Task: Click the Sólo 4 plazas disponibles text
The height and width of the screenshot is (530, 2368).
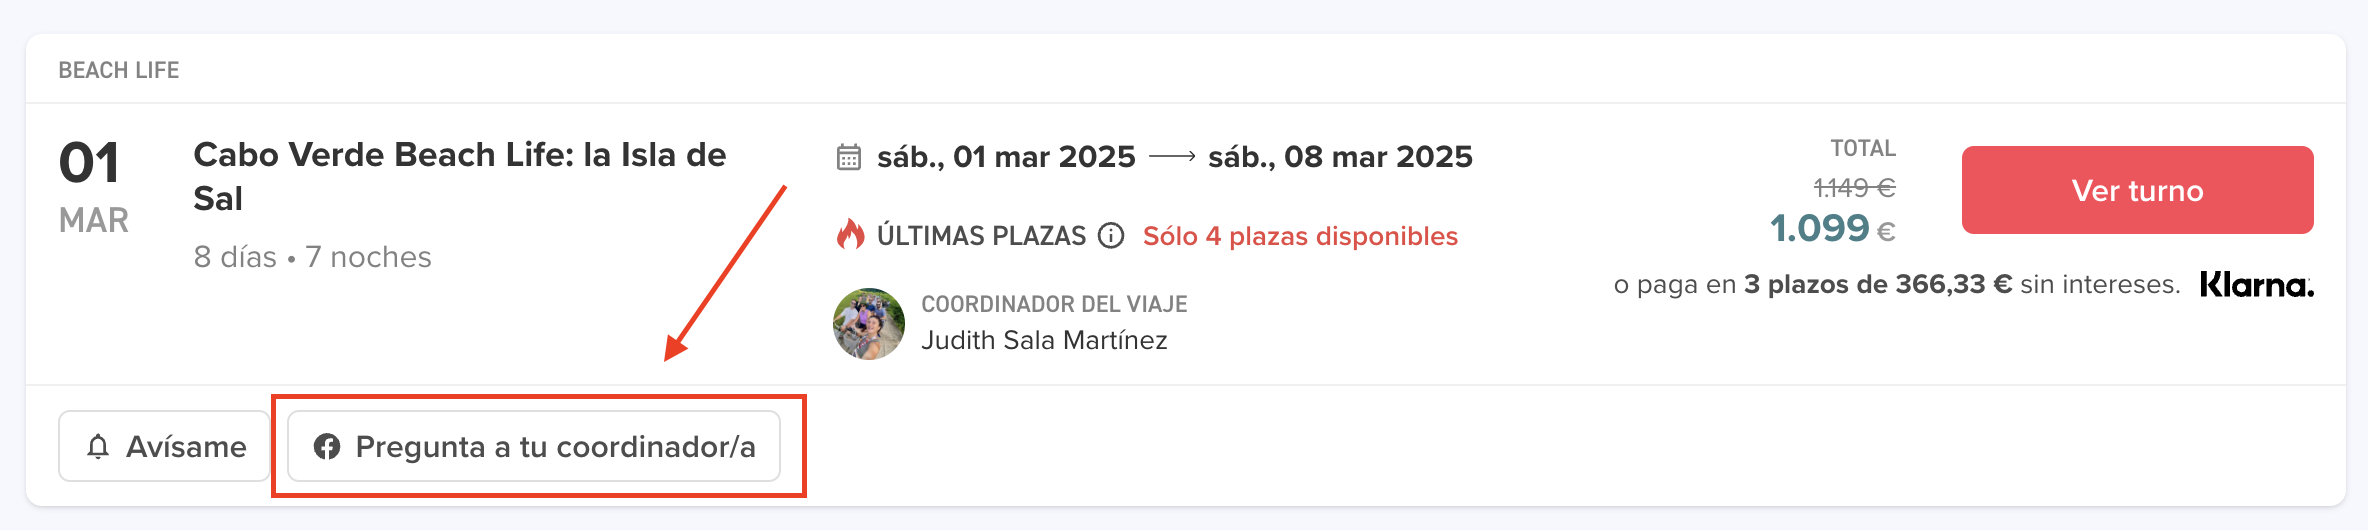Action: coord(1300,236)
